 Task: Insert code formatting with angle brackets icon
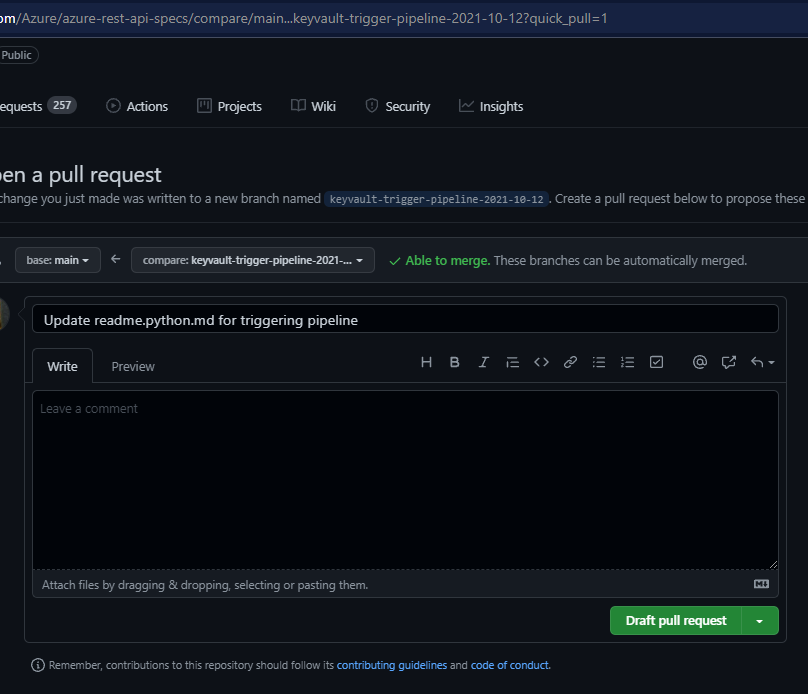tap(541, 362)
